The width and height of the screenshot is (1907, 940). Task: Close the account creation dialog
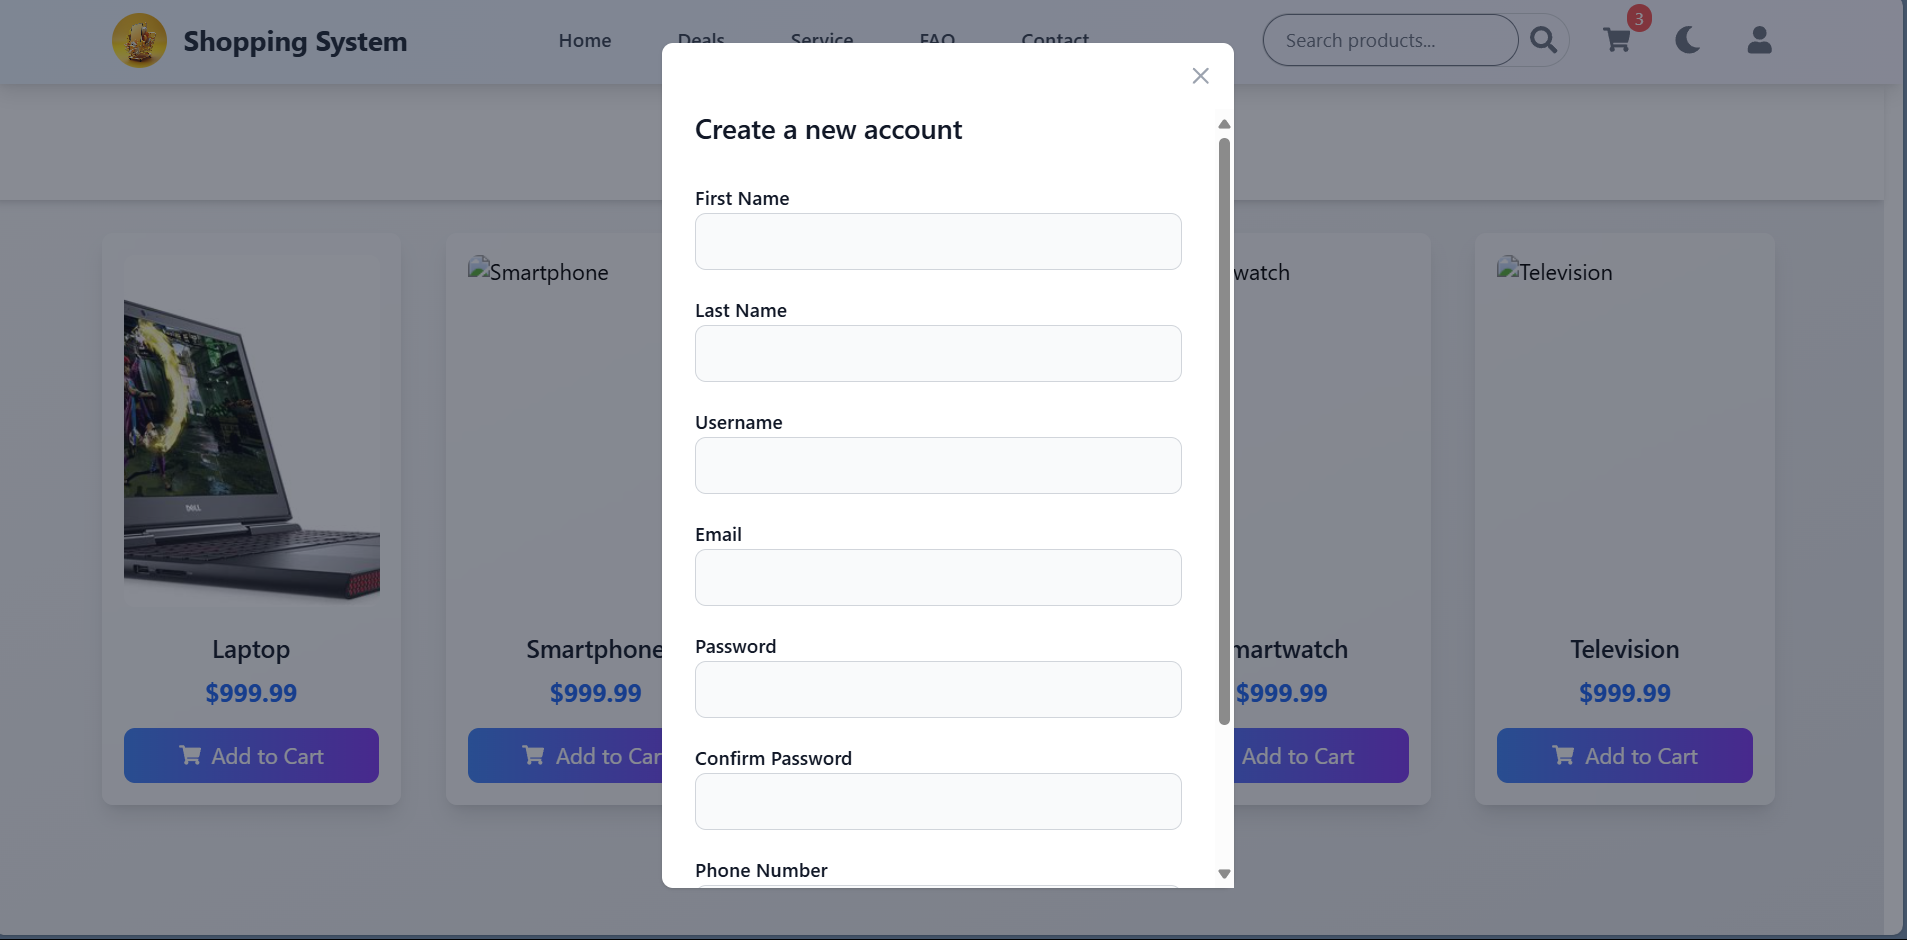1200,75
